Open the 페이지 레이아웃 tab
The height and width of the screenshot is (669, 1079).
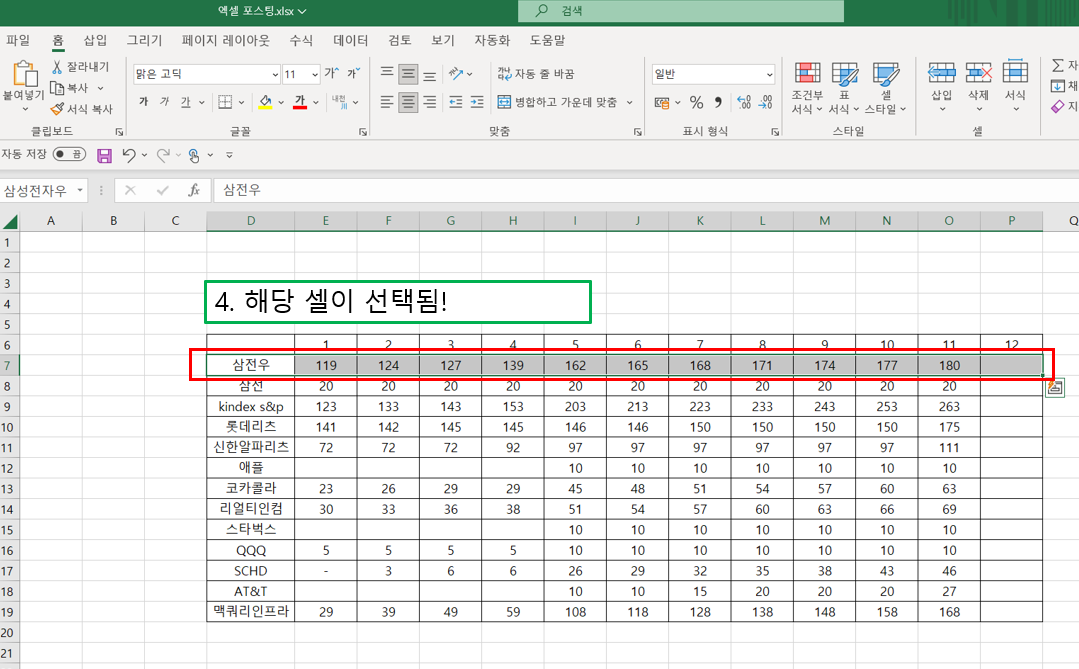pyautogui.click(x=226, y=40)
